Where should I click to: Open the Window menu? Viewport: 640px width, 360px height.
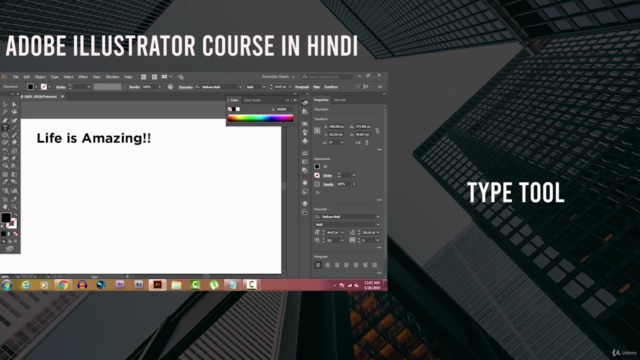coord(112,77)
